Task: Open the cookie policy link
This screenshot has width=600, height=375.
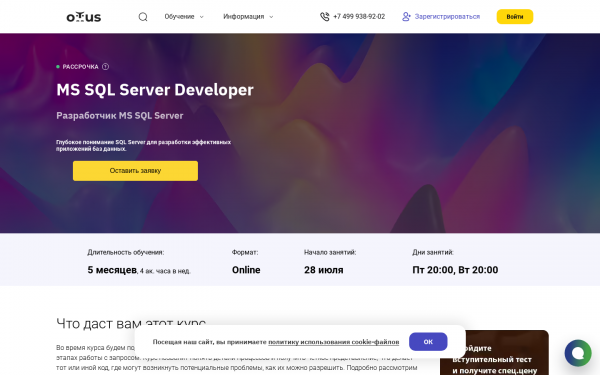Action: pos(333,342)
